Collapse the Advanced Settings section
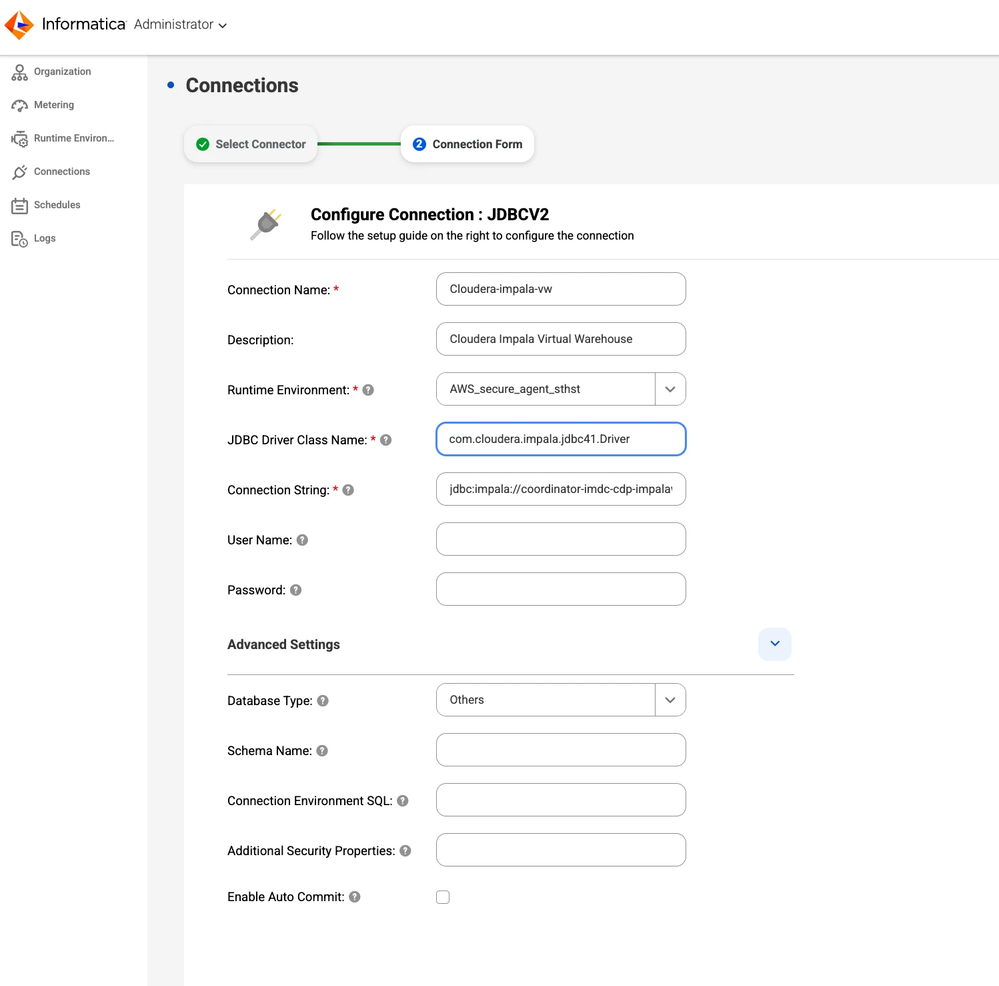The width and height of the screenshot is (999, 986). coord(775,644)
